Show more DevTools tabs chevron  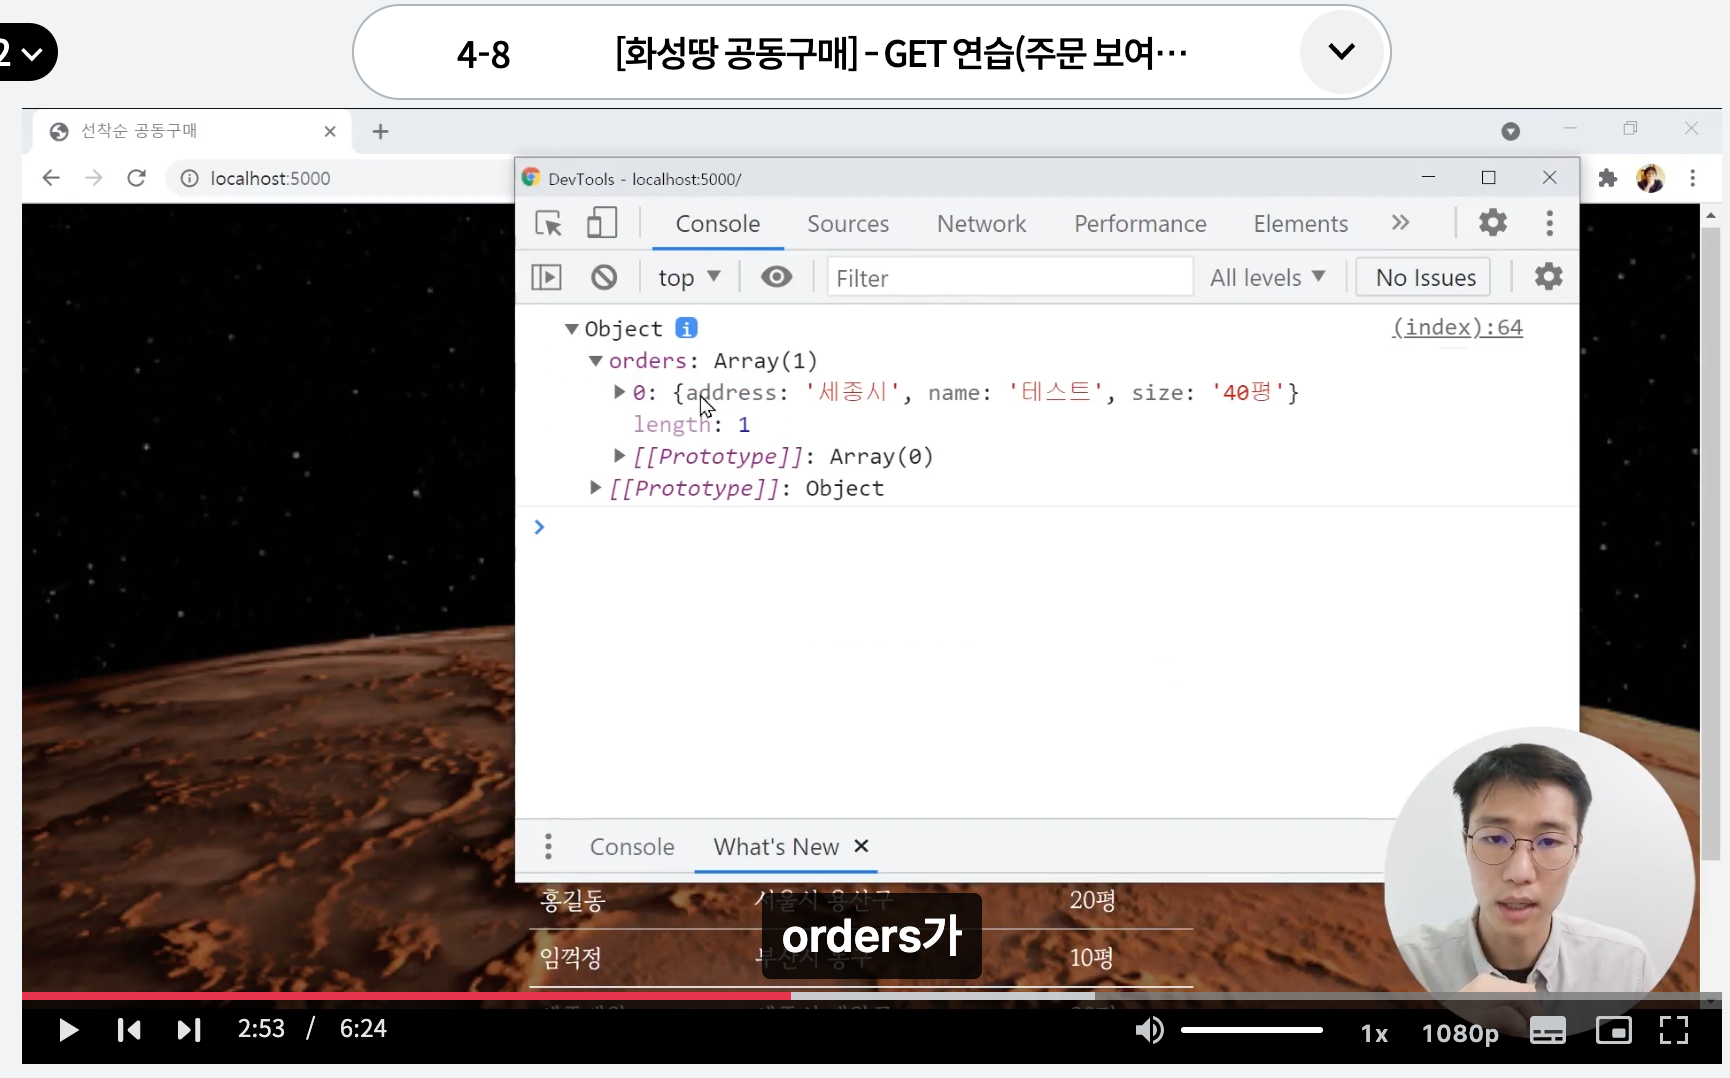1400,222
